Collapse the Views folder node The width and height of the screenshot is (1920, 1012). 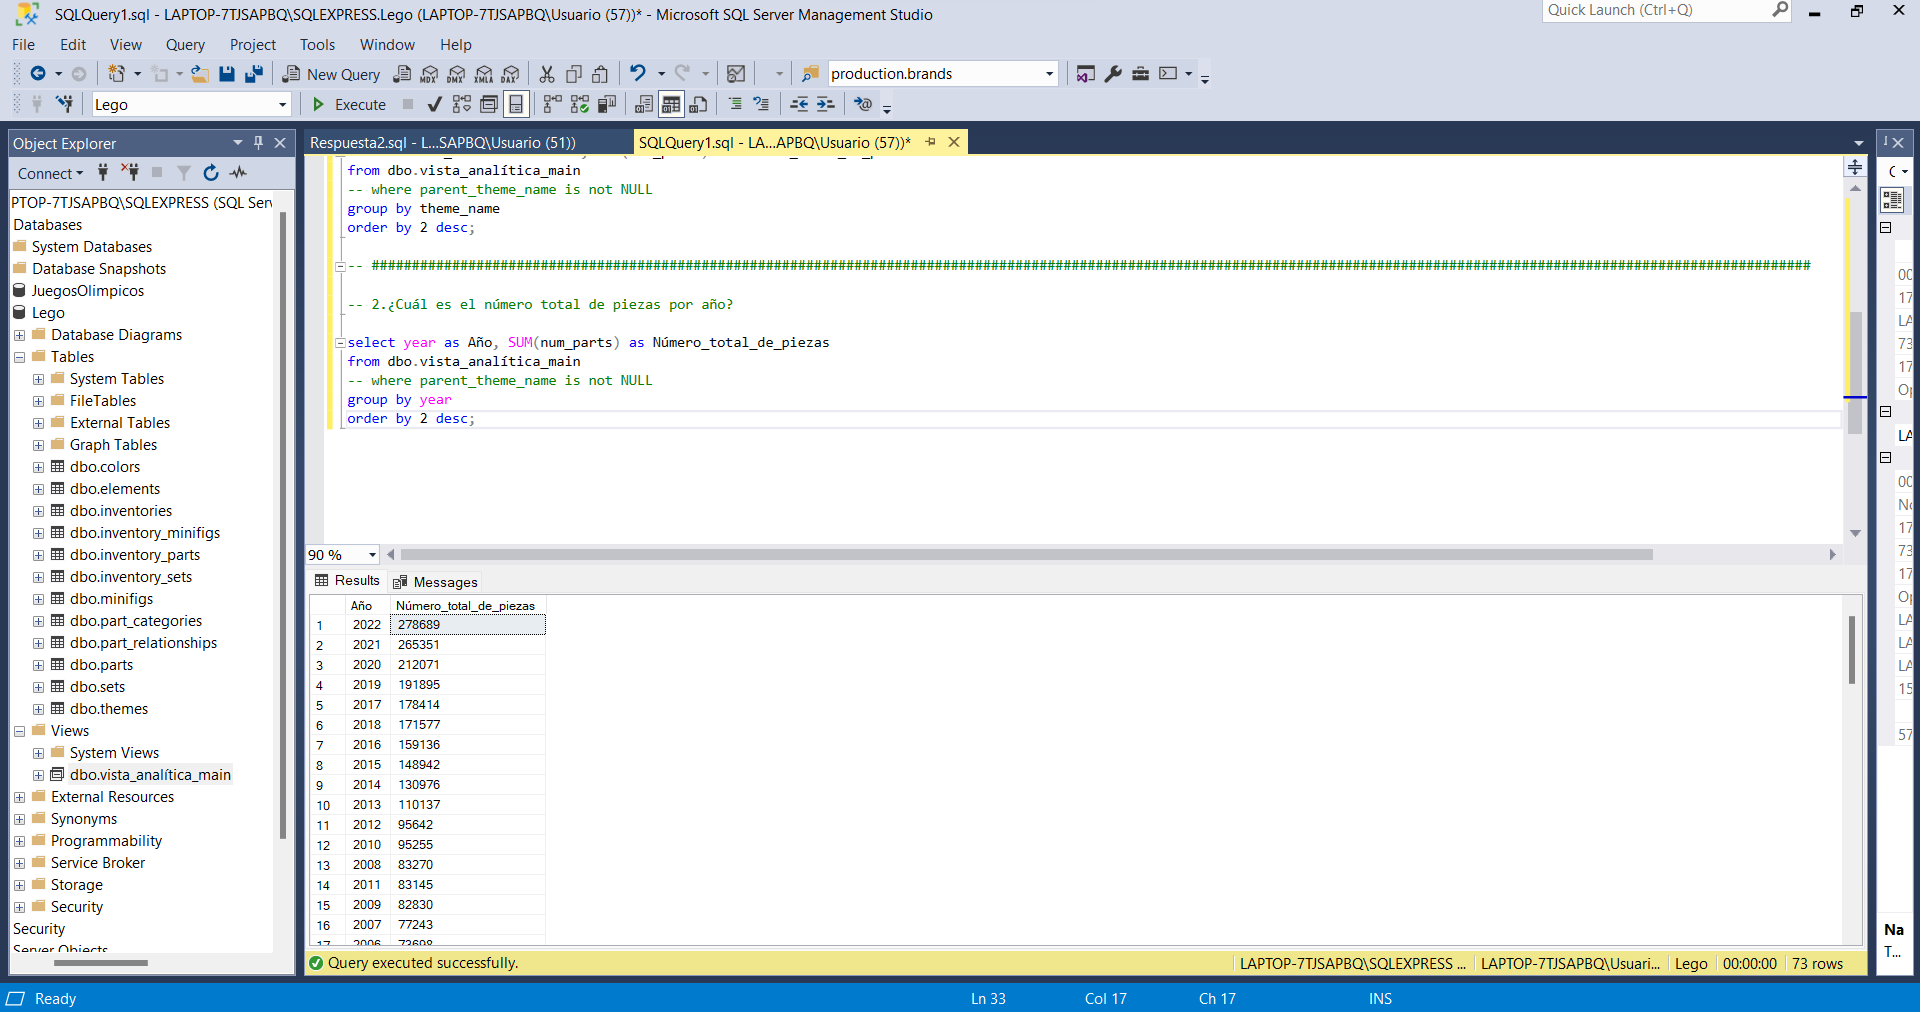[x=19, y=731]
